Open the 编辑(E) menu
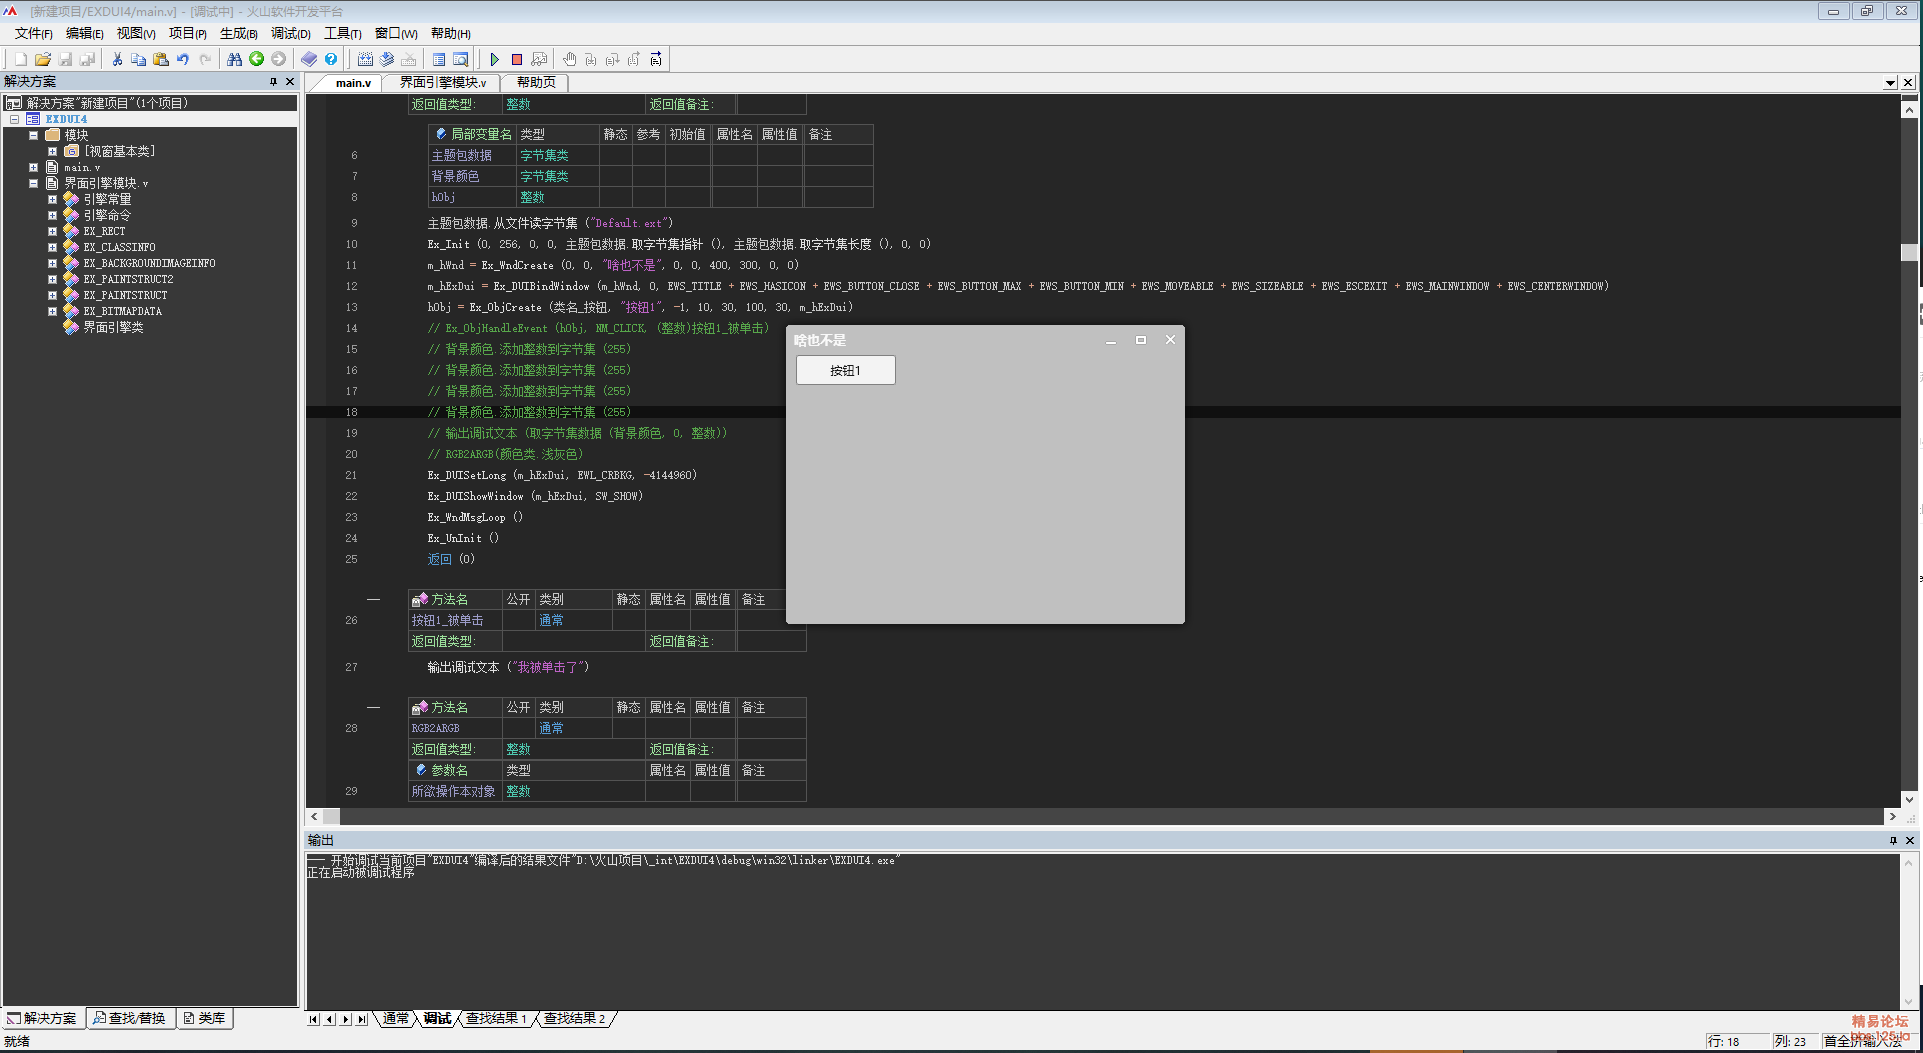 point(84,33)
